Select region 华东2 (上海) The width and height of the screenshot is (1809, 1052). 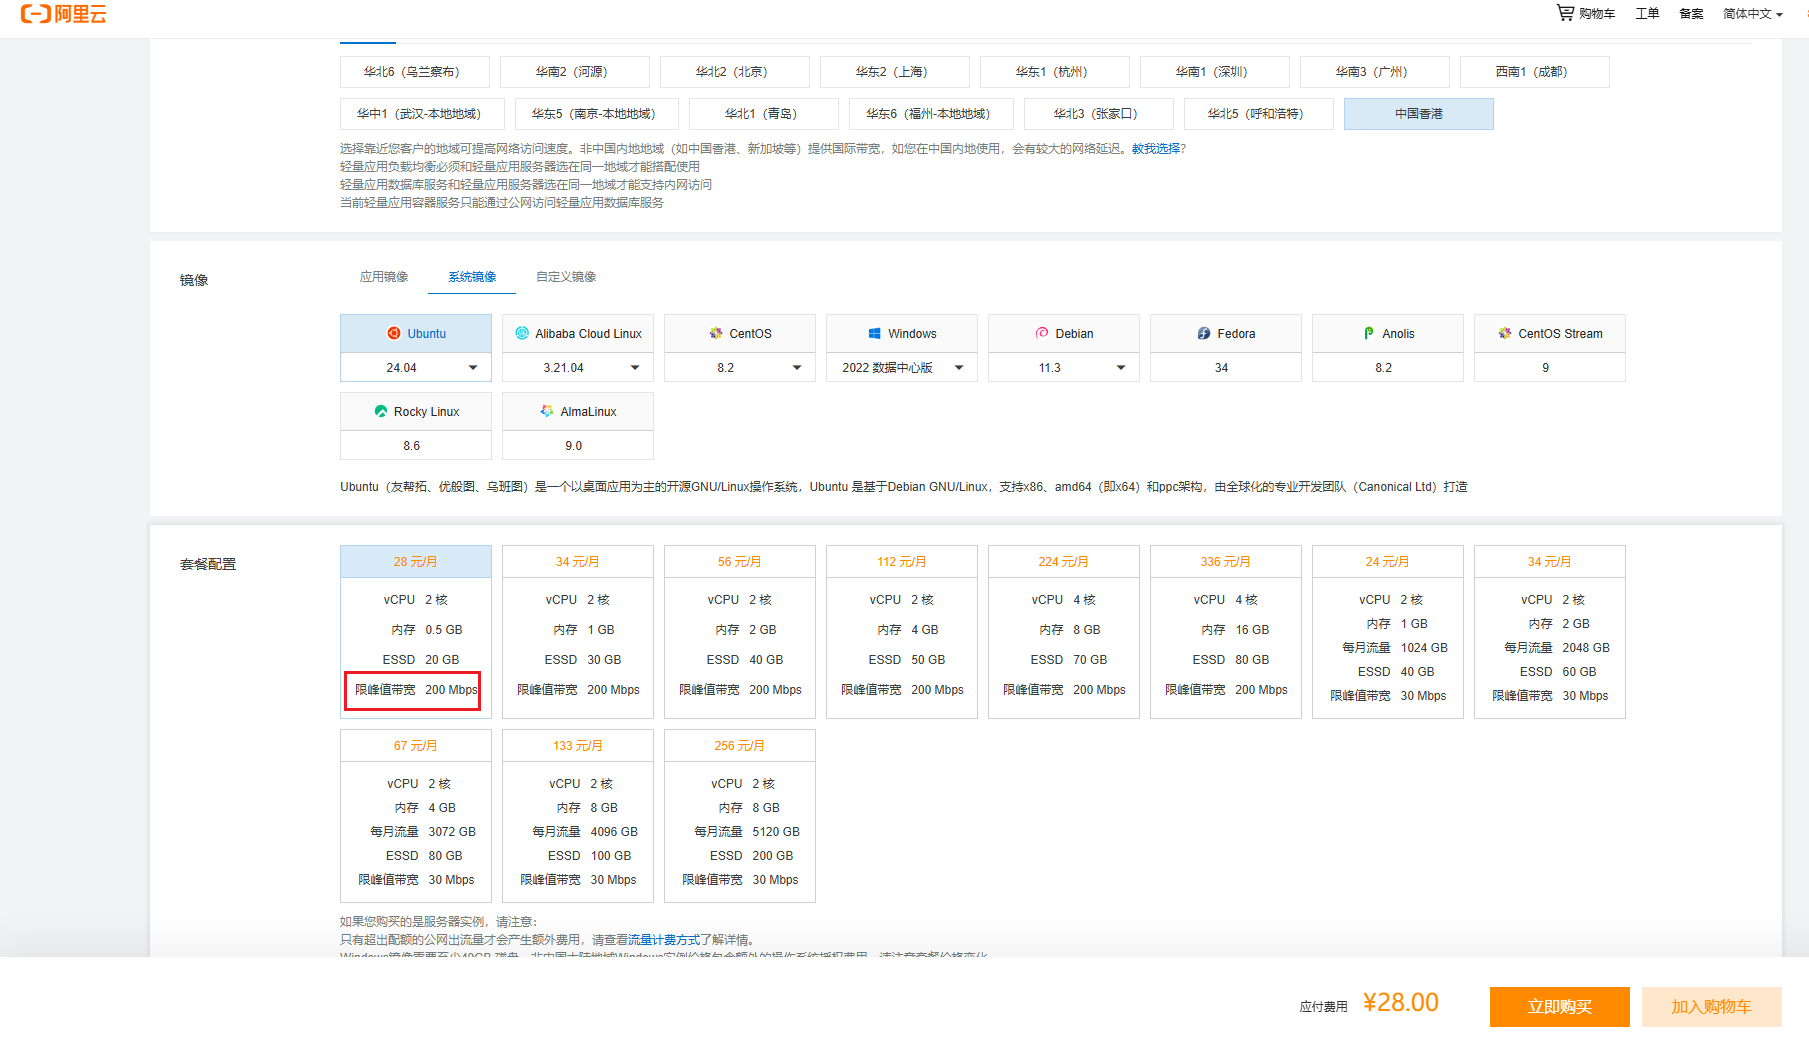895,72
